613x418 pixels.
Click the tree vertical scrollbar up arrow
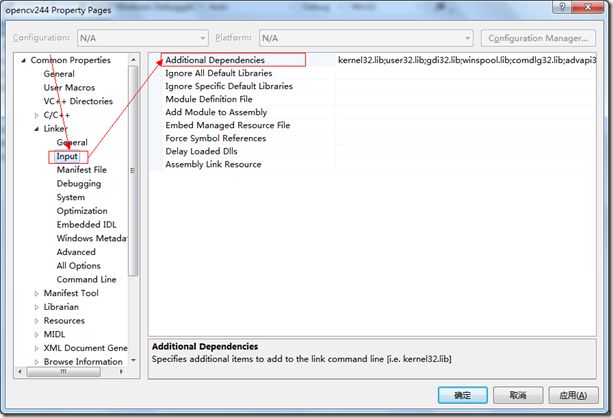[x=133, y=60]
